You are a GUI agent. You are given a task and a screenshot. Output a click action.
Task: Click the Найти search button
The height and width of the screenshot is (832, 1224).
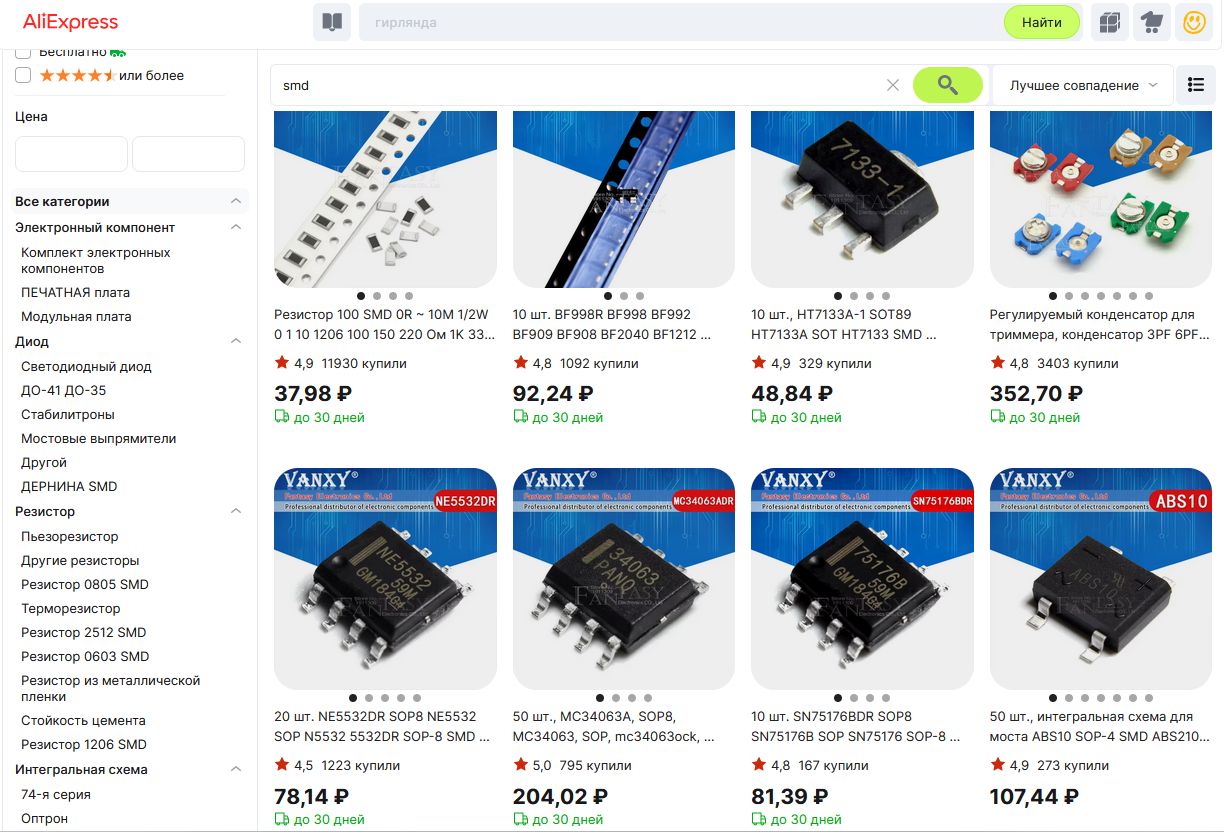pyautogui.click(x=1042, y=22)
